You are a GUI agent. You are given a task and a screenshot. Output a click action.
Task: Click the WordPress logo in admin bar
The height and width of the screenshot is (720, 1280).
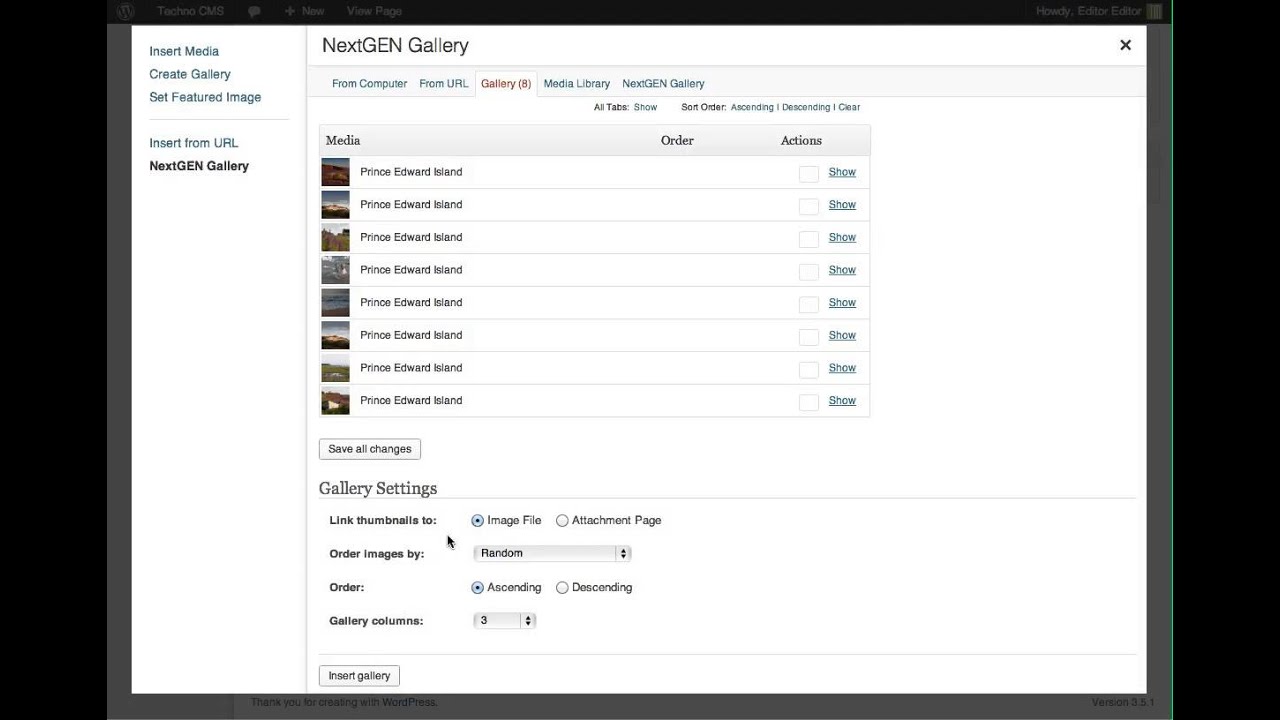click(x=125, y=11)
